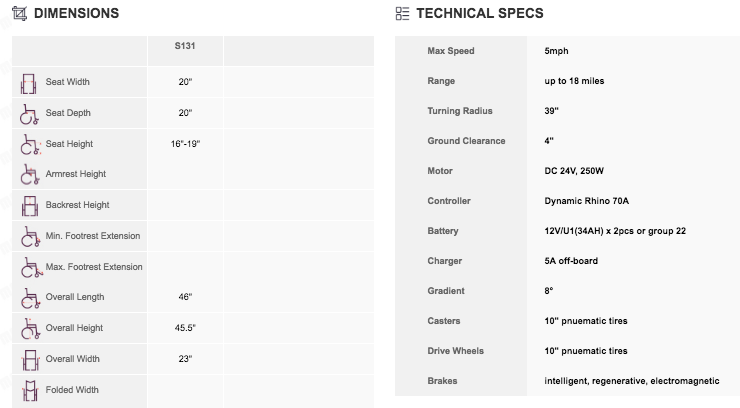740x408 pixels.
Task: Click the Seat Height diagram icon
Action: (30, 145)
